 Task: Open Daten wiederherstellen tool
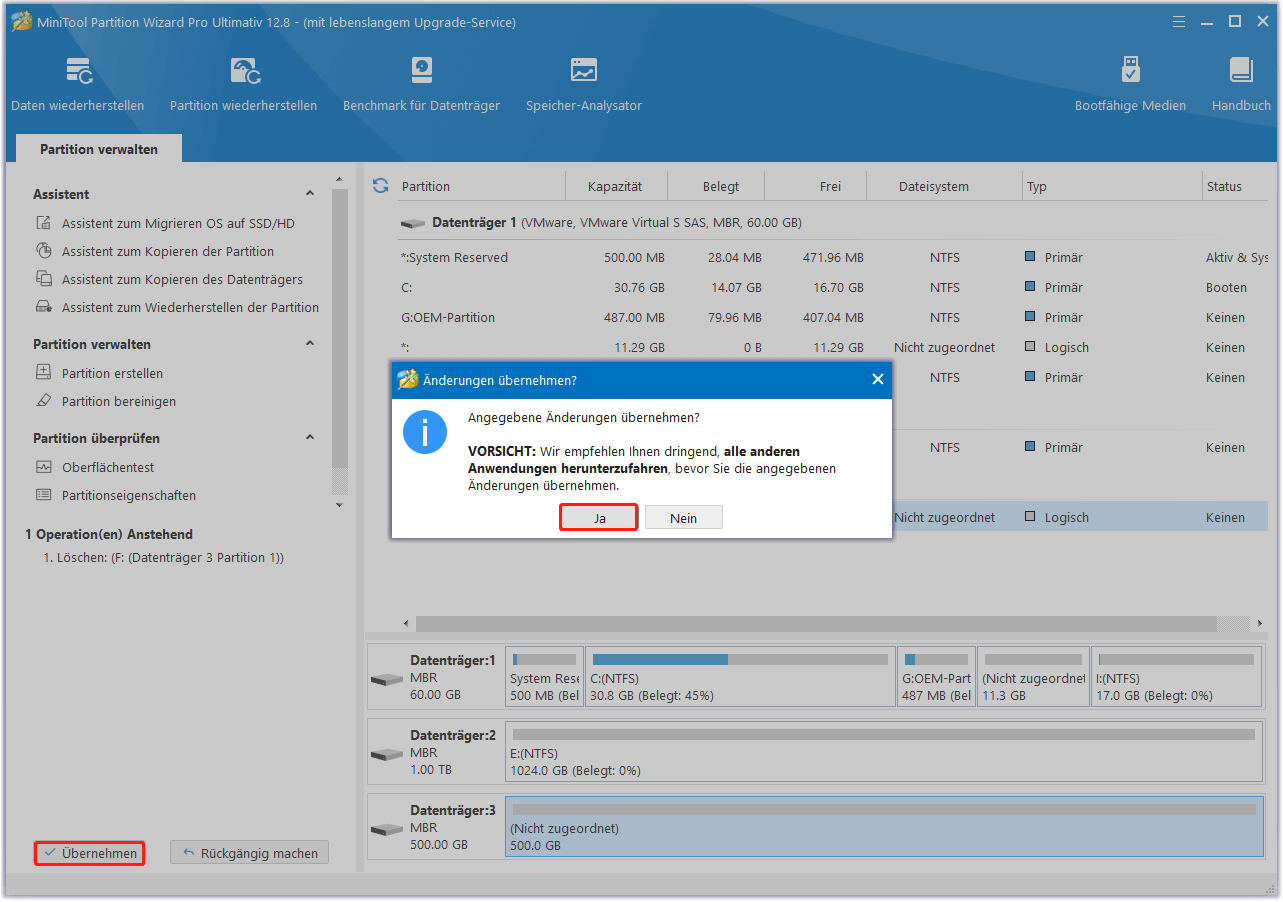point(78,84)
